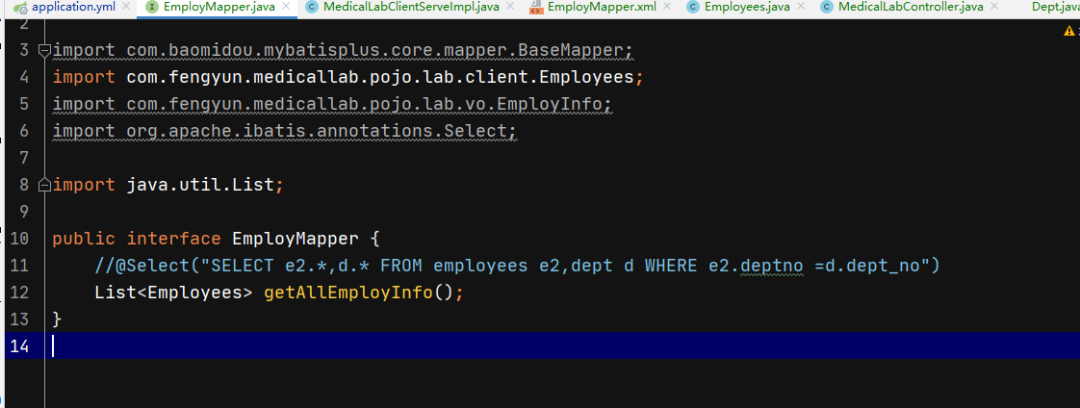Open the MedicalLabClientServeImpl.java tab
1080x408 pixels.
tap(413, 8)
